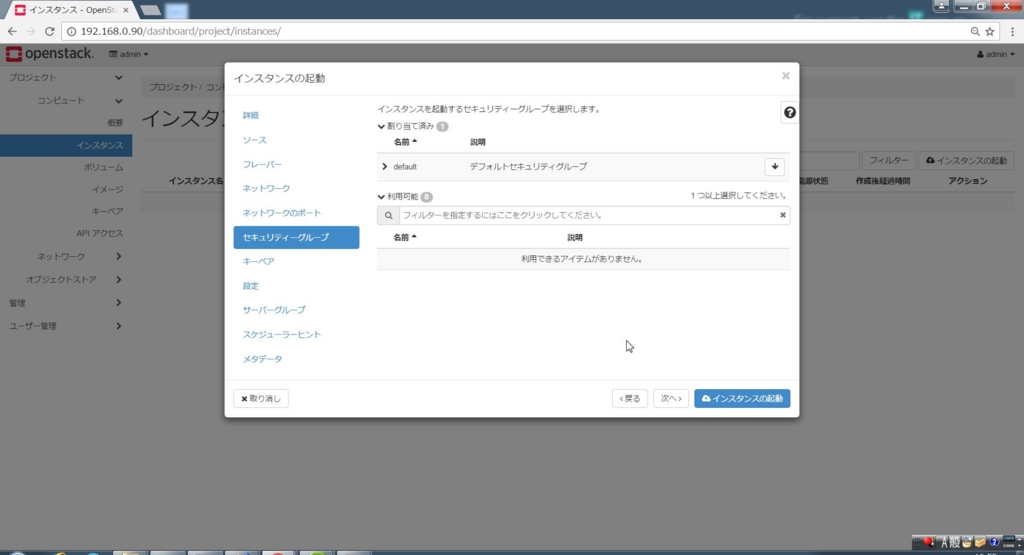Go to the ネットワークのポート wizard step
Screen dimensions: 1024x555
[281, 213]
